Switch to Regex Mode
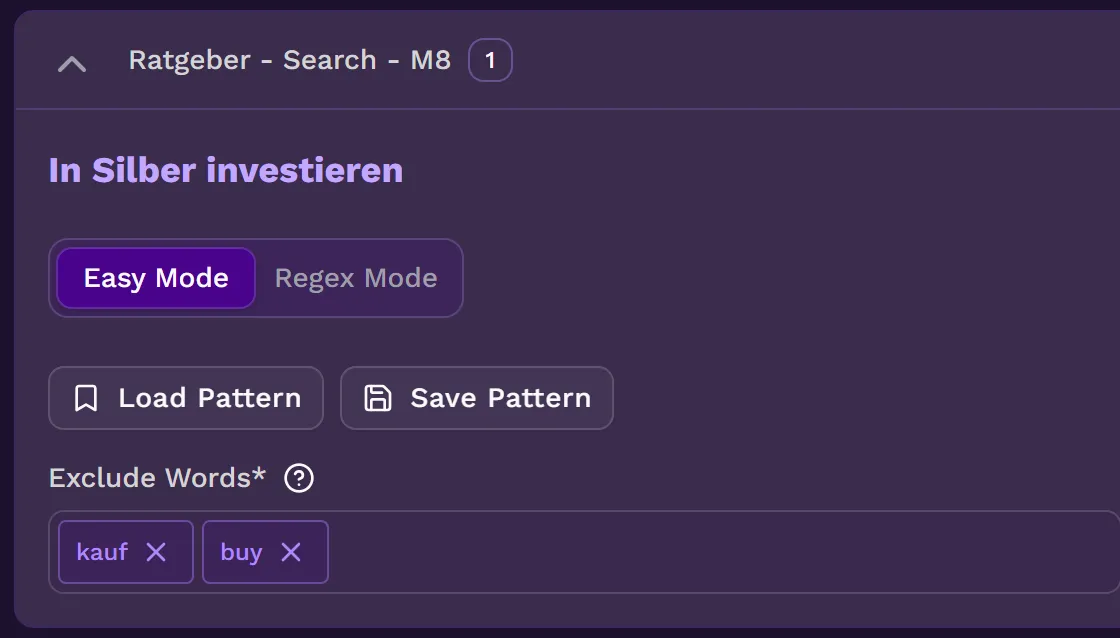Viewport: 1120px width, 638px height. point(356,278)
